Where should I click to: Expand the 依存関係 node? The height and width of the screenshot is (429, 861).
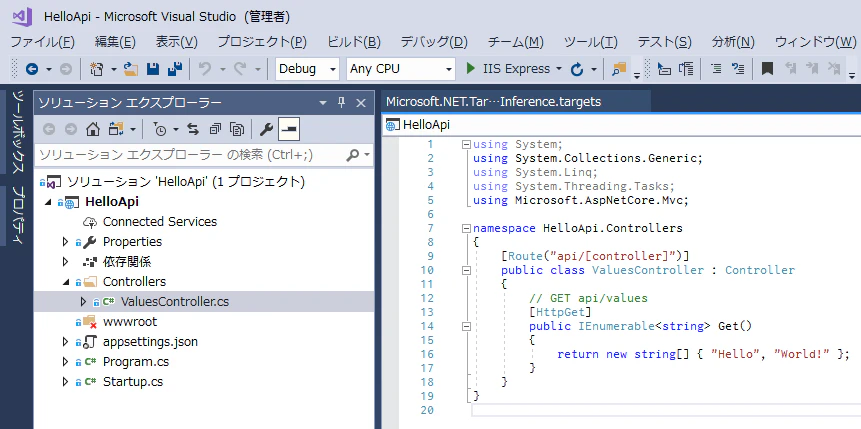pyautogui.click(x=65, y=261)
